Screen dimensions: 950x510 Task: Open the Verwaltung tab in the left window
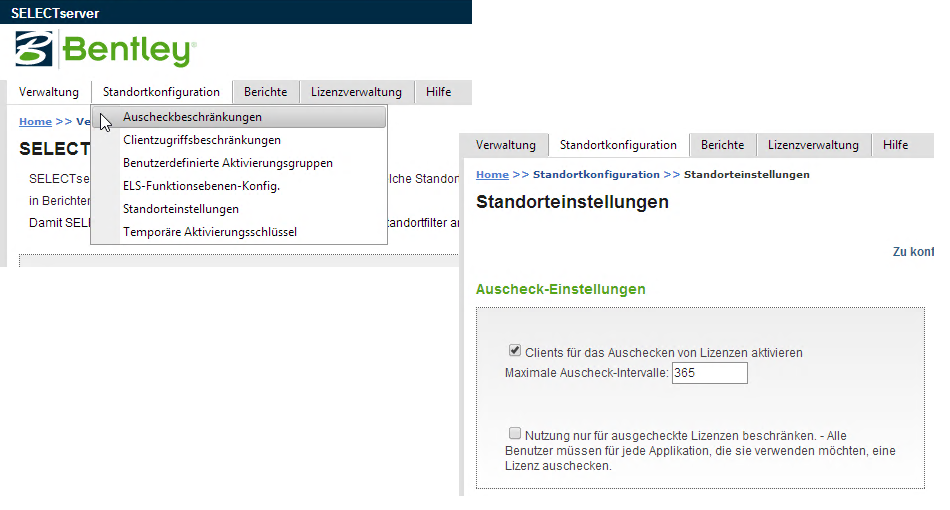click(48, 92)
